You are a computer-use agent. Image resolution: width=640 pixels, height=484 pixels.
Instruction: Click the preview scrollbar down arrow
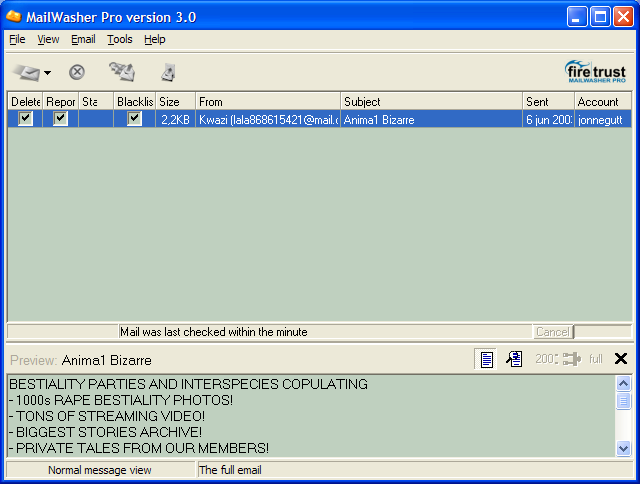[623, 448]
